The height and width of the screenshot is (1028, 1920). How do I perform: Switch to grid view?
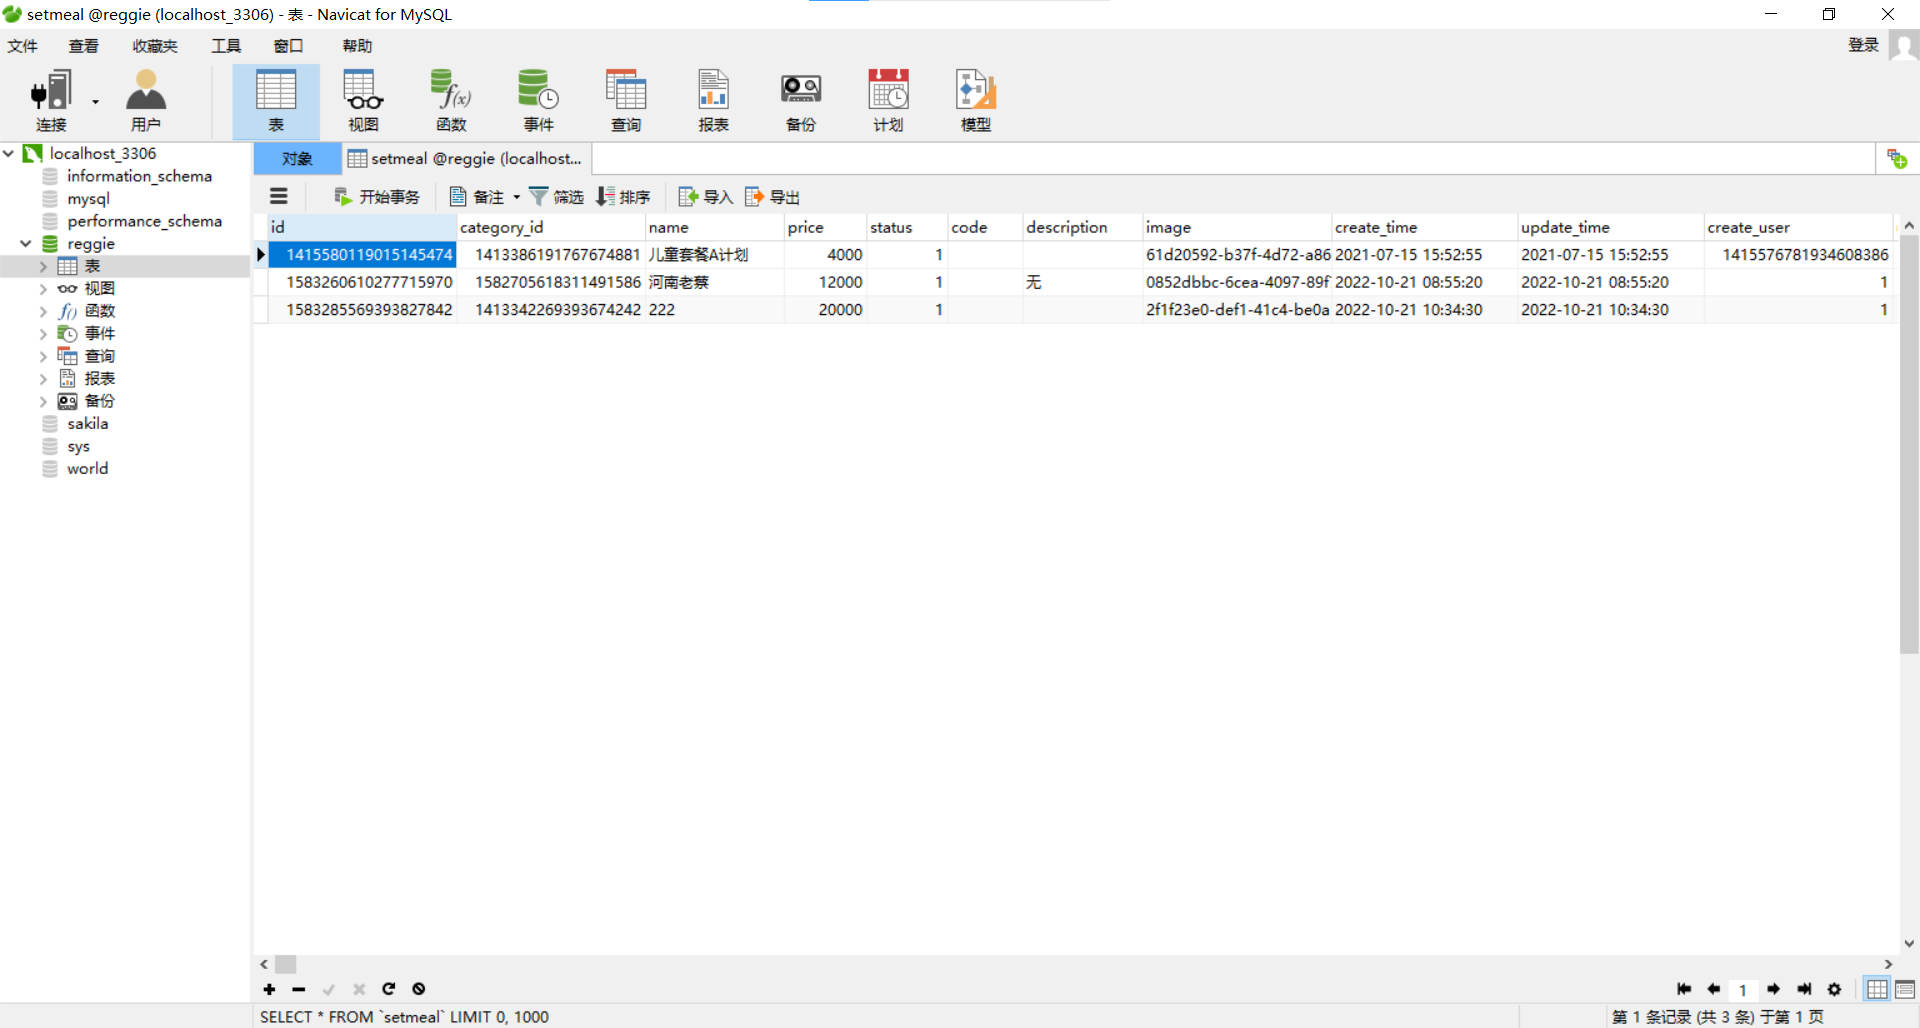click(1877, 989)
